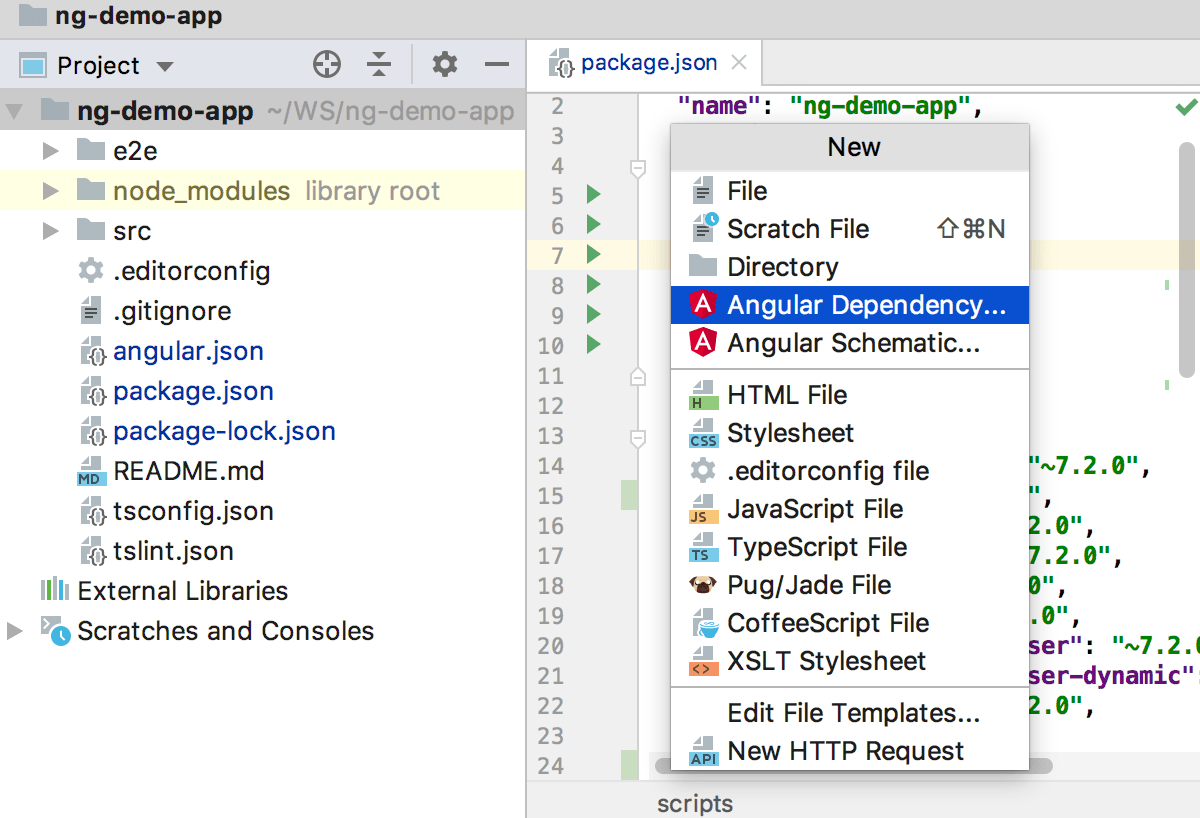Select Angular Dependency... from New menu
Viewport: 1200px width, 818px height.
[866, 306]
